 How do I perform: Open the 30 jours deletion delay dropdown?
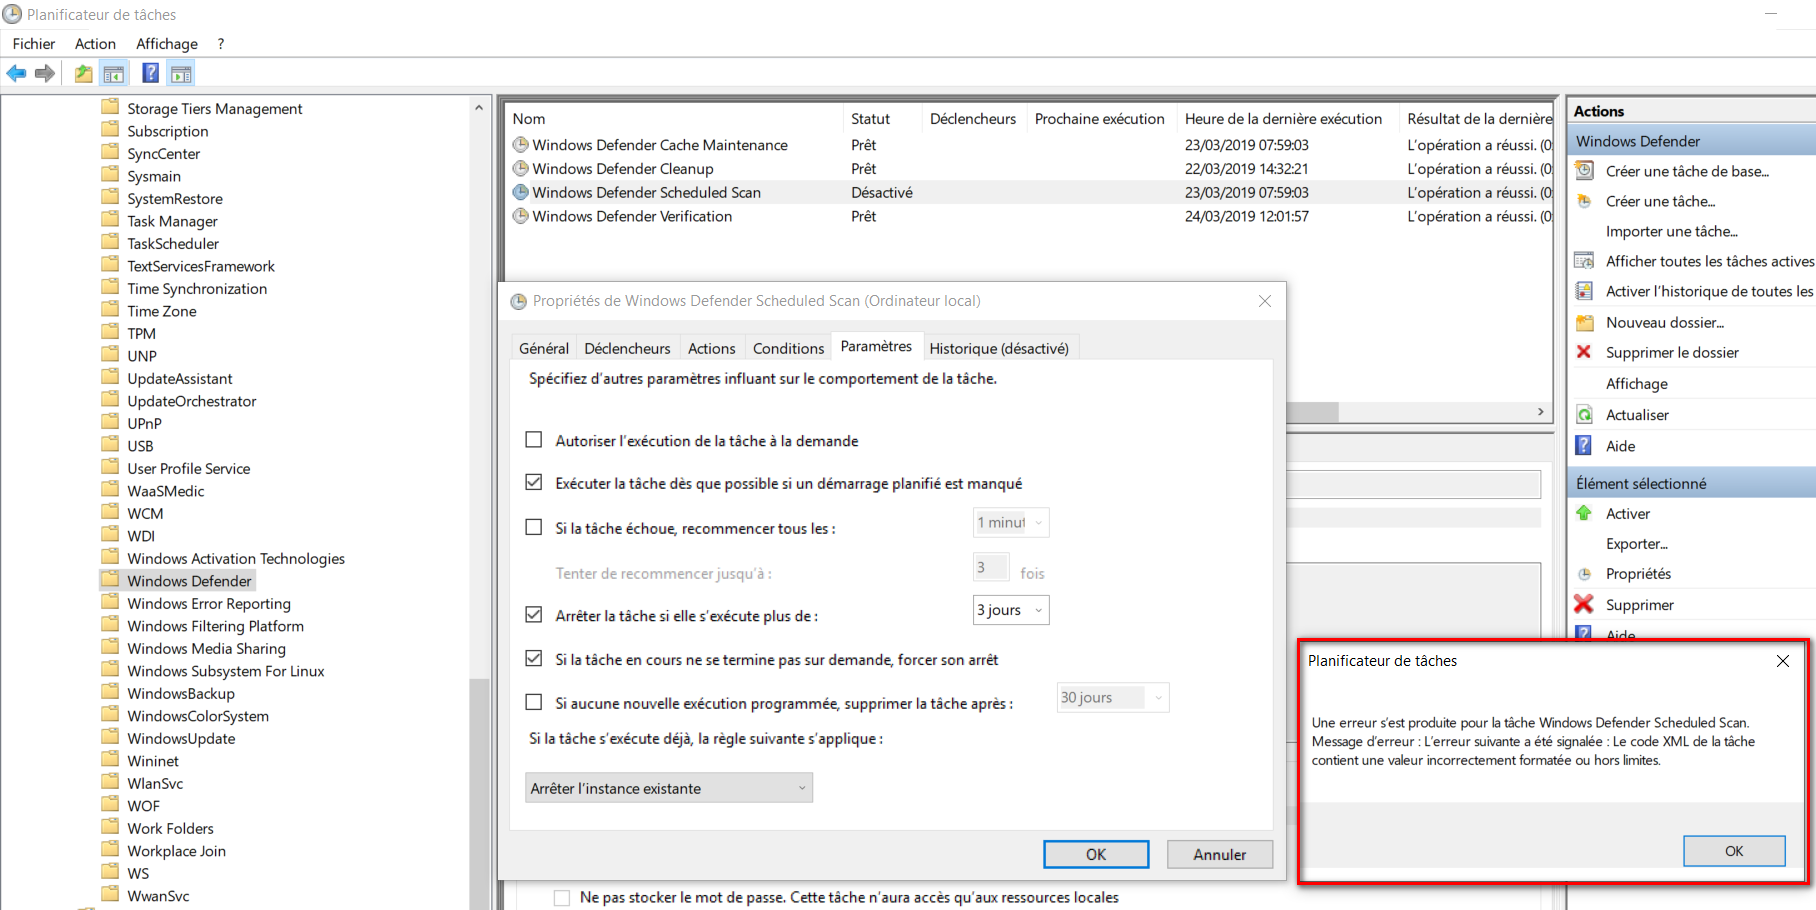1113,697
